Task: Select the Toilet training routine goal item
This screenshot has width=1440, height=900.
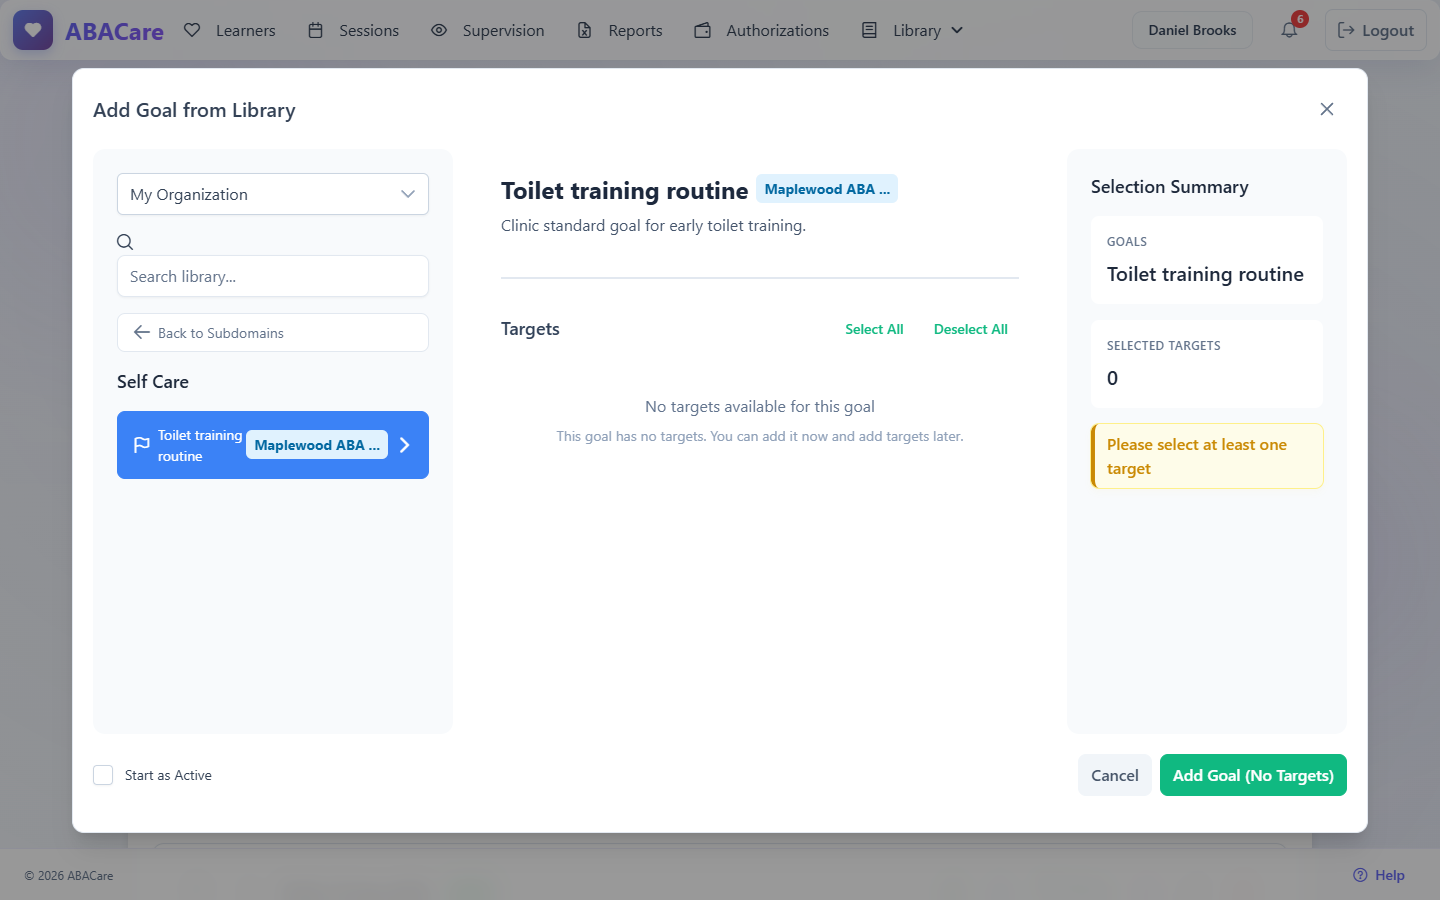Action: [x=273, y=445]
